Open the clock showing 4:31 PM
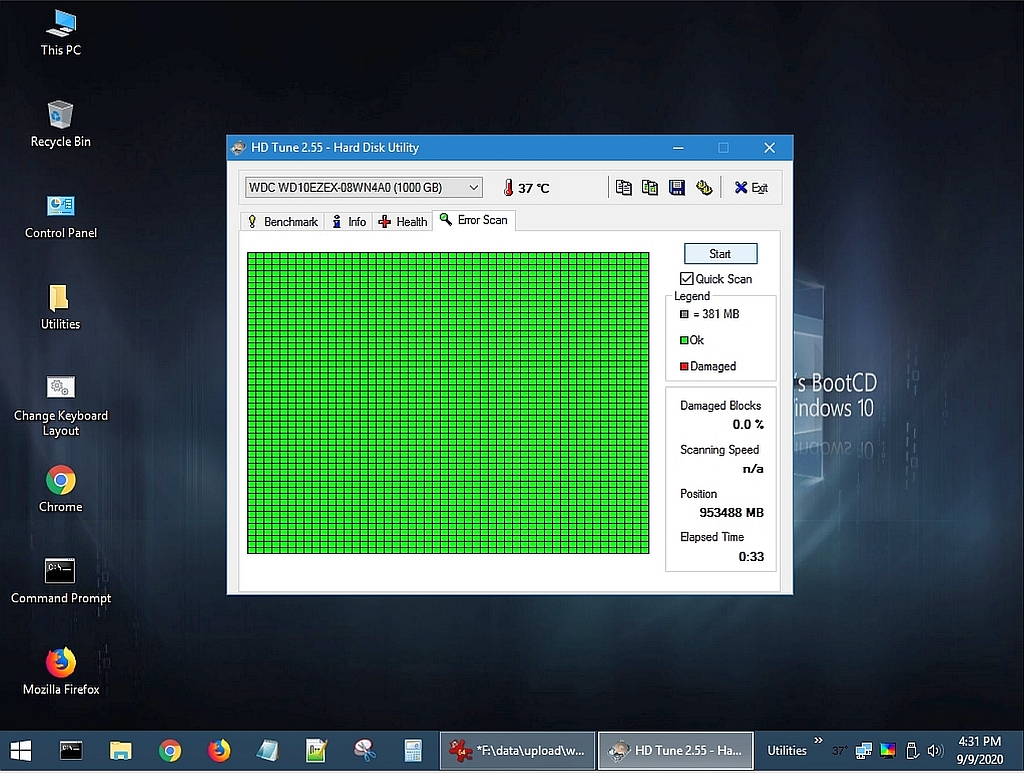The width and height of the screenshot is (1024, 773). [x=979, y=751]
